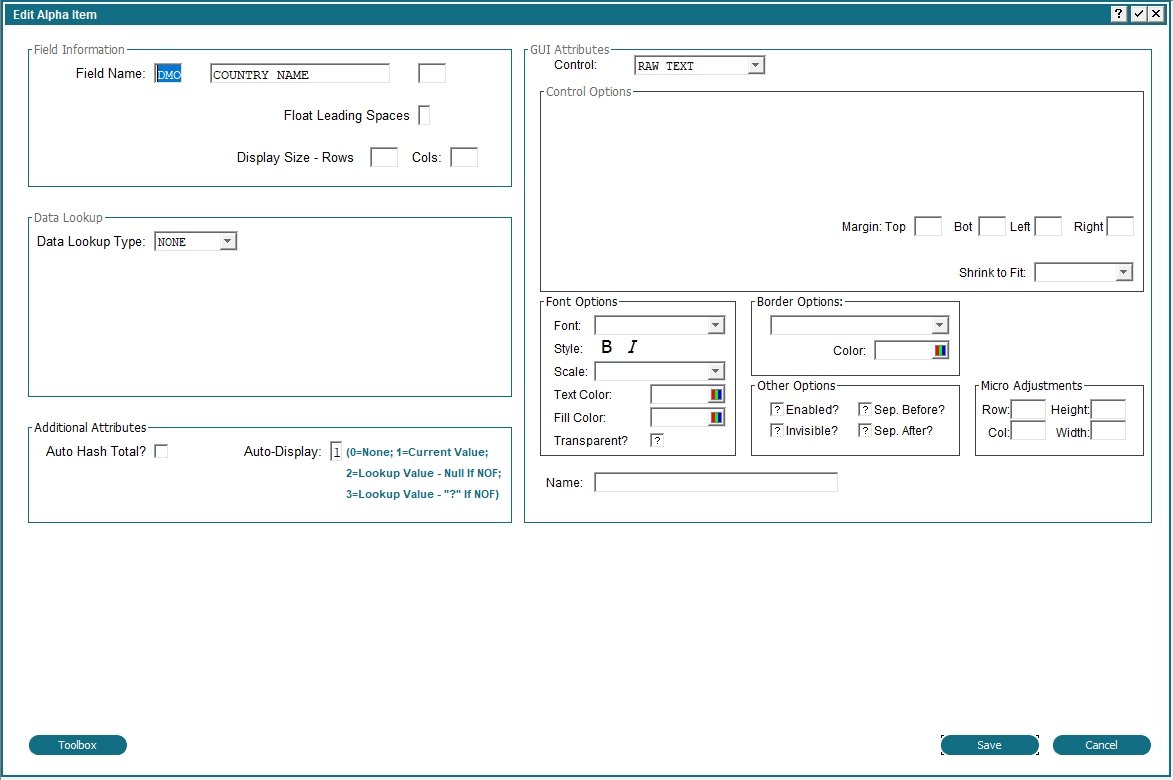Open the Font dropdown
The width and height of the screenshot is (1173, 780).
coord(659,325)
